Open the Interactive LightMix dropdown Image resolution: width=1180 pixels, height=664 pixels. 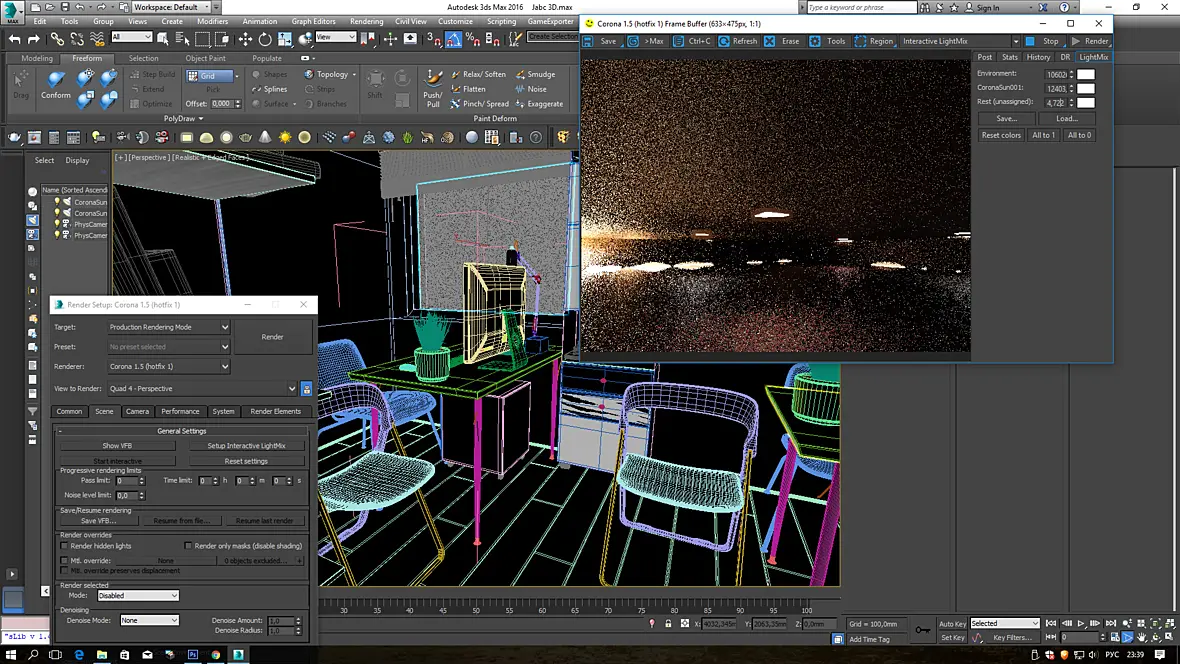point(960,41)
